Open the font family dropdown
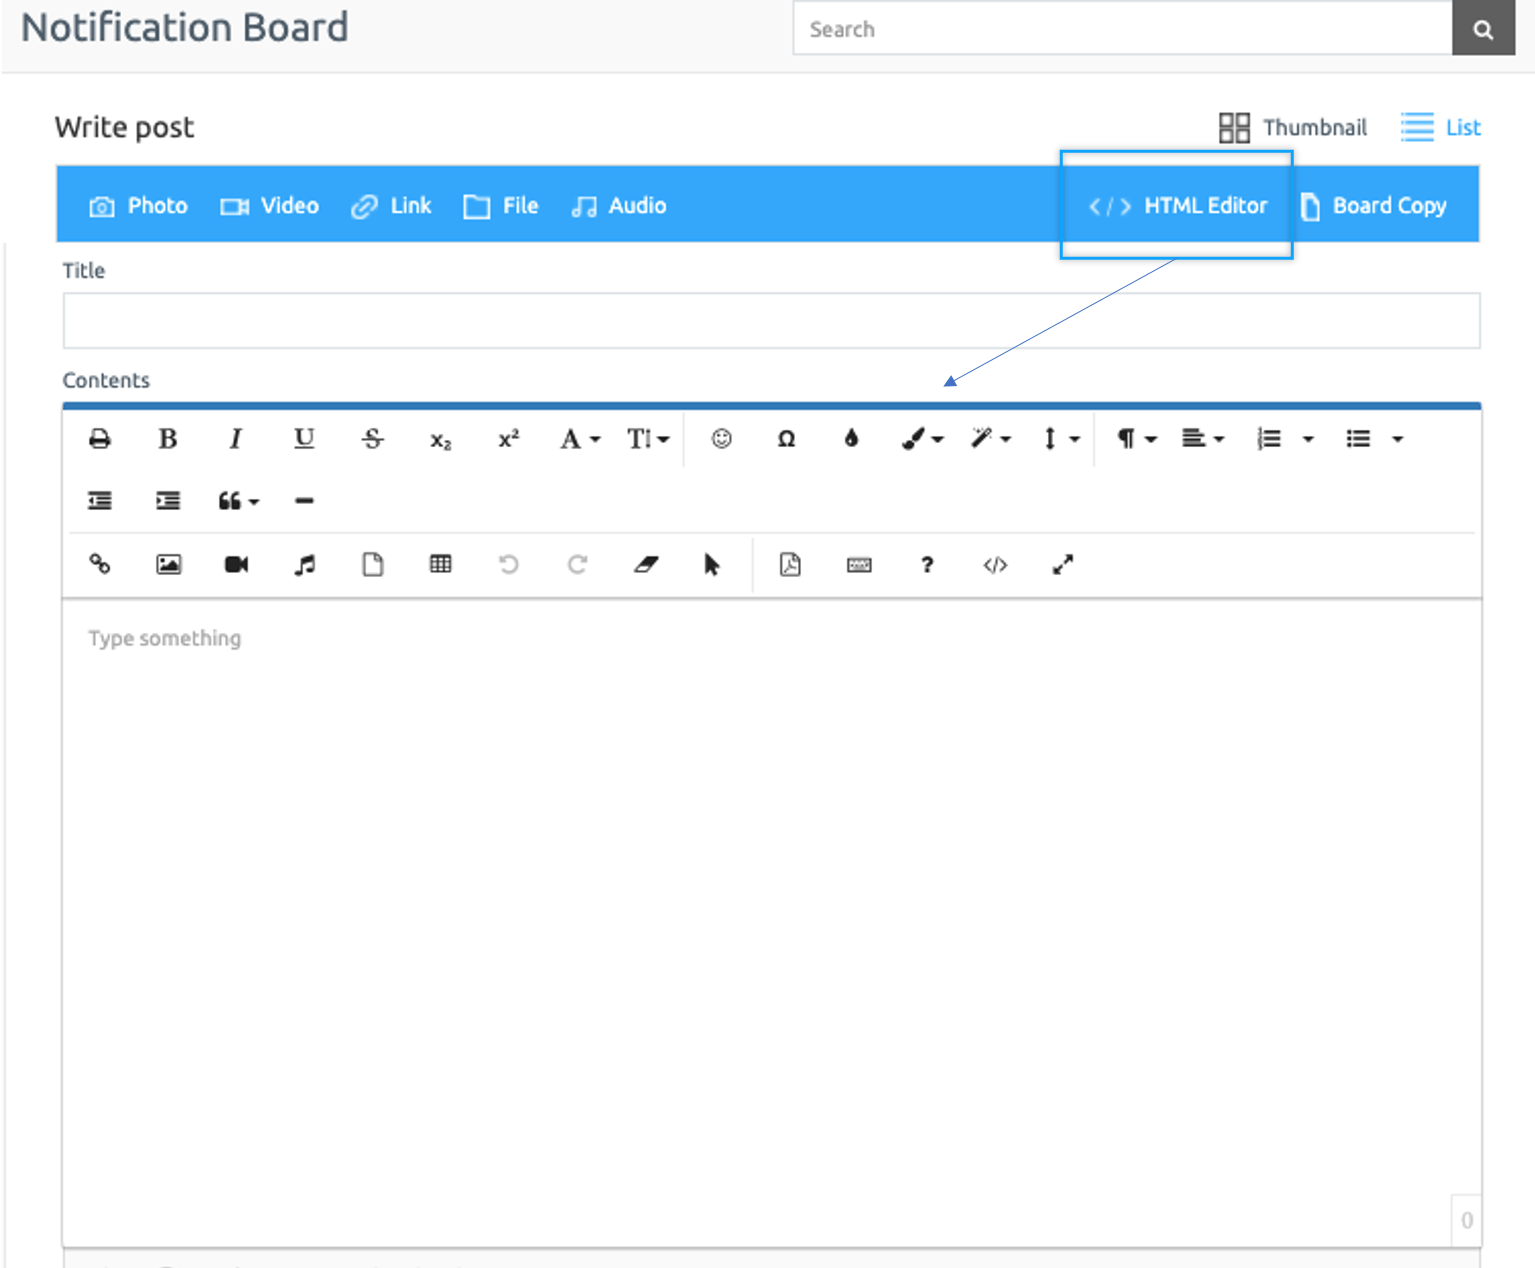The width and height of the screenshot is (1535, 1268). [x=579, y=439]
